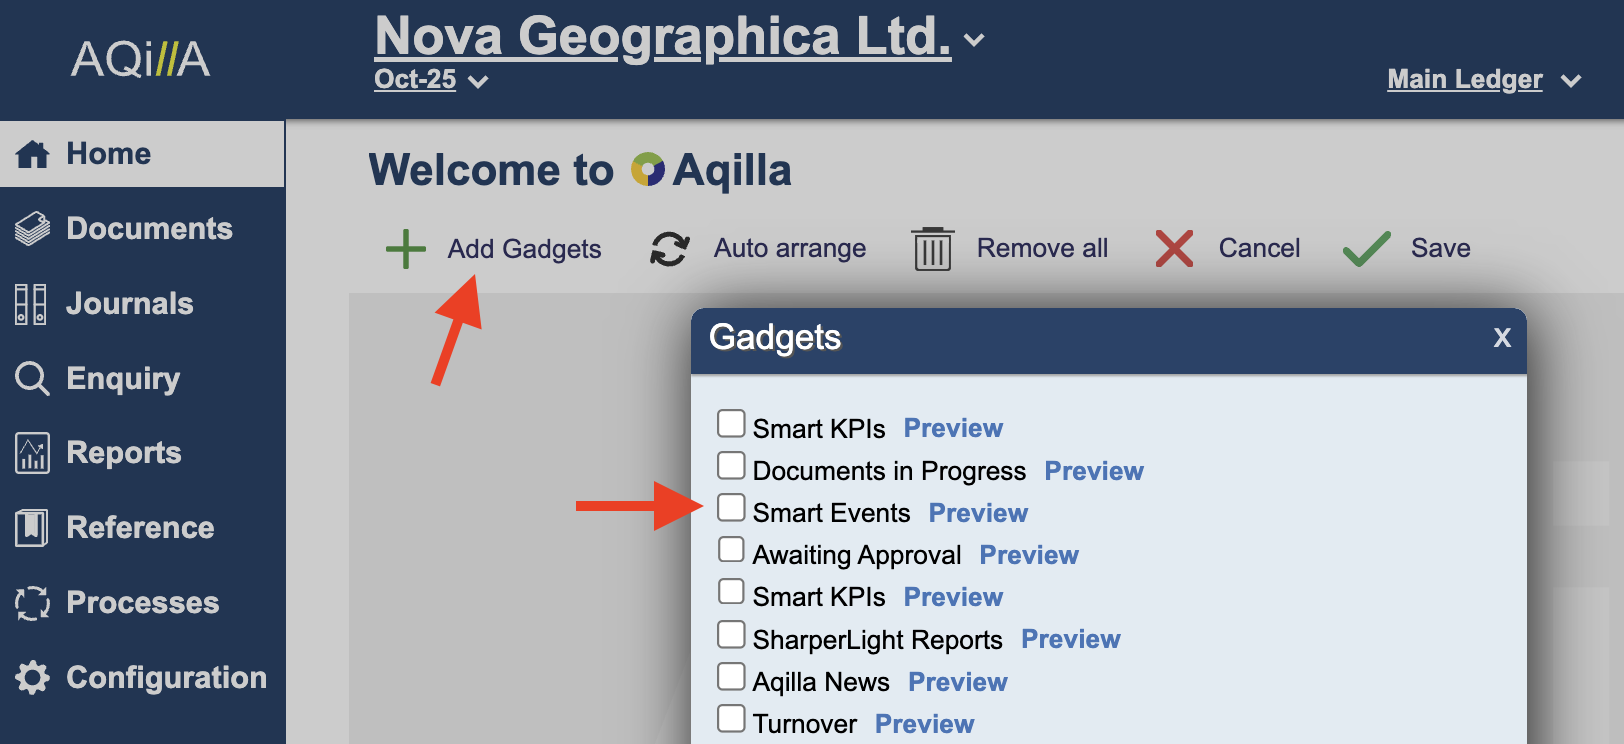Expand the Nova Geographica Ltd. company dropdown
This screenshot has width=1624, height=744.
coord(974,40)
